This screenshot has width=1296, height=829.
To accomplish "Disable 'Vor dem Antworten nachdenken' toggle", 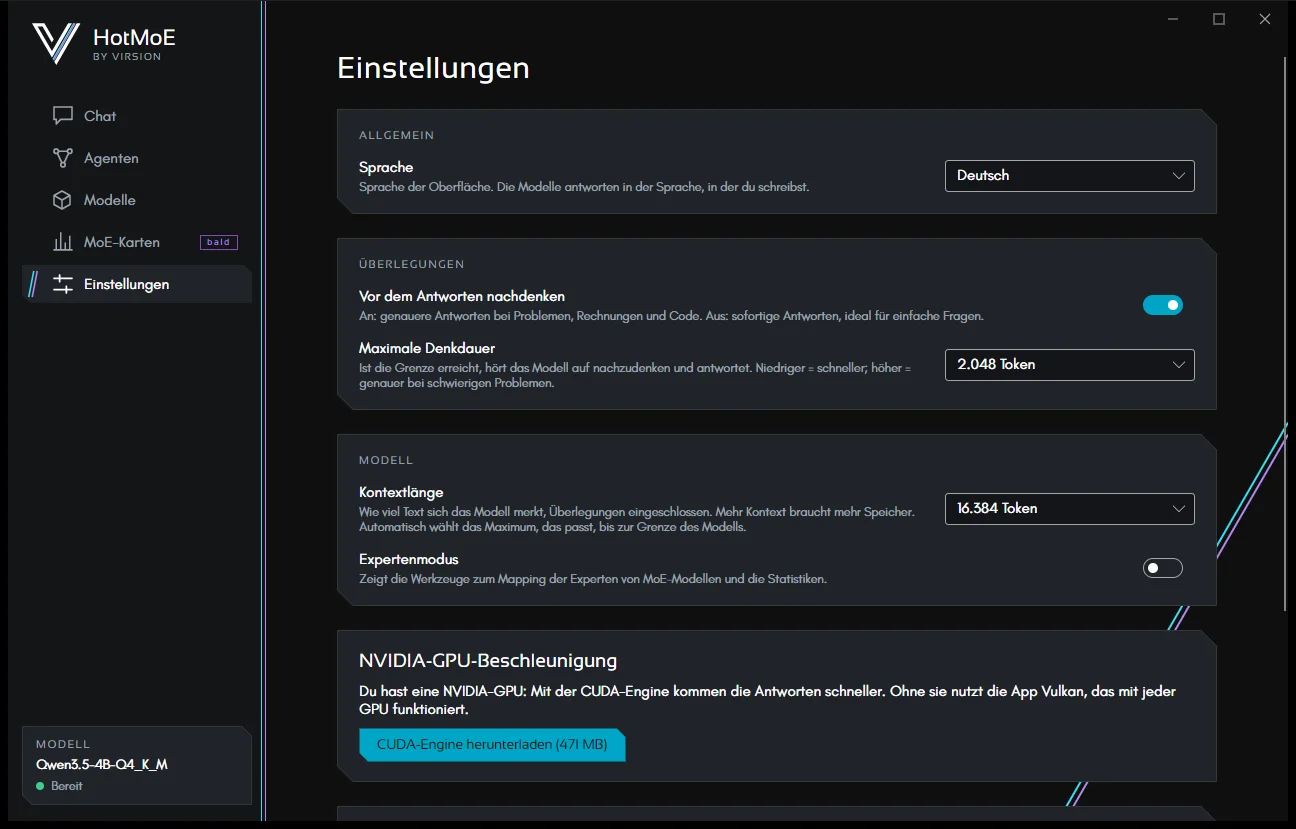I will click(x=1163, y=305).
